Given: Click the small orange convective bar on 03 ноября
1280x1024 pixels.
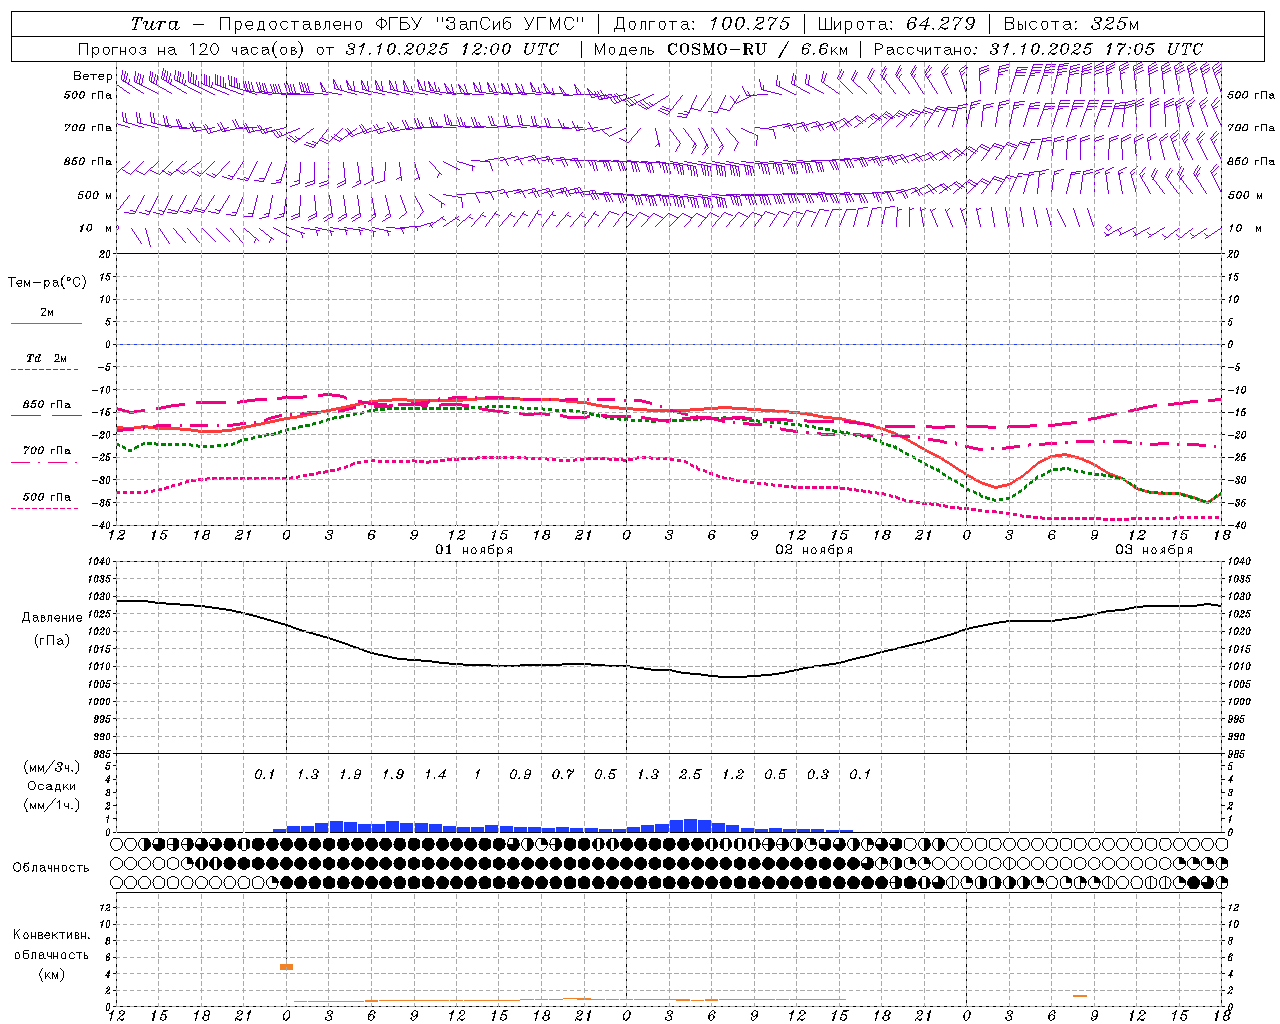Looking at the screenshot, I should tap(1080, 996).
